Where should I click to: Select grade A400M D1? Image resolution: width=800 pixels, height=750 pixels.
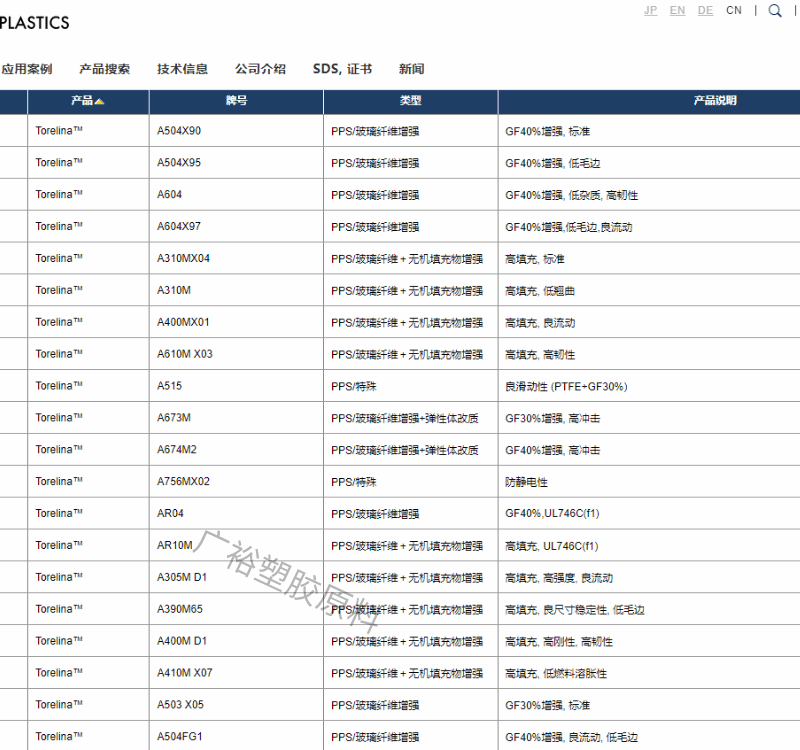(x=182, y=641)
